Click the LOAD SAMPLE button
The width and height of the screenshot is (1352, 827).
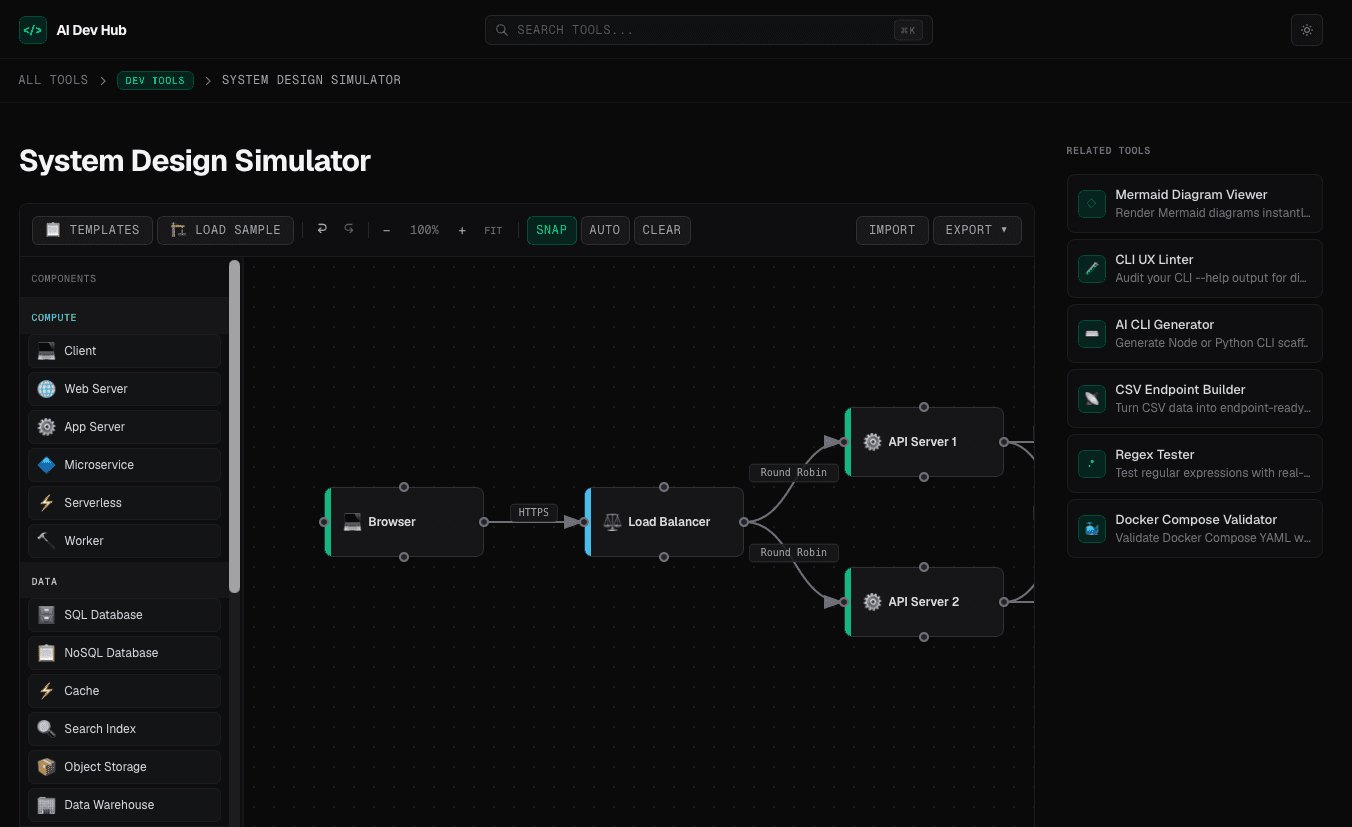tap(225, 230)
